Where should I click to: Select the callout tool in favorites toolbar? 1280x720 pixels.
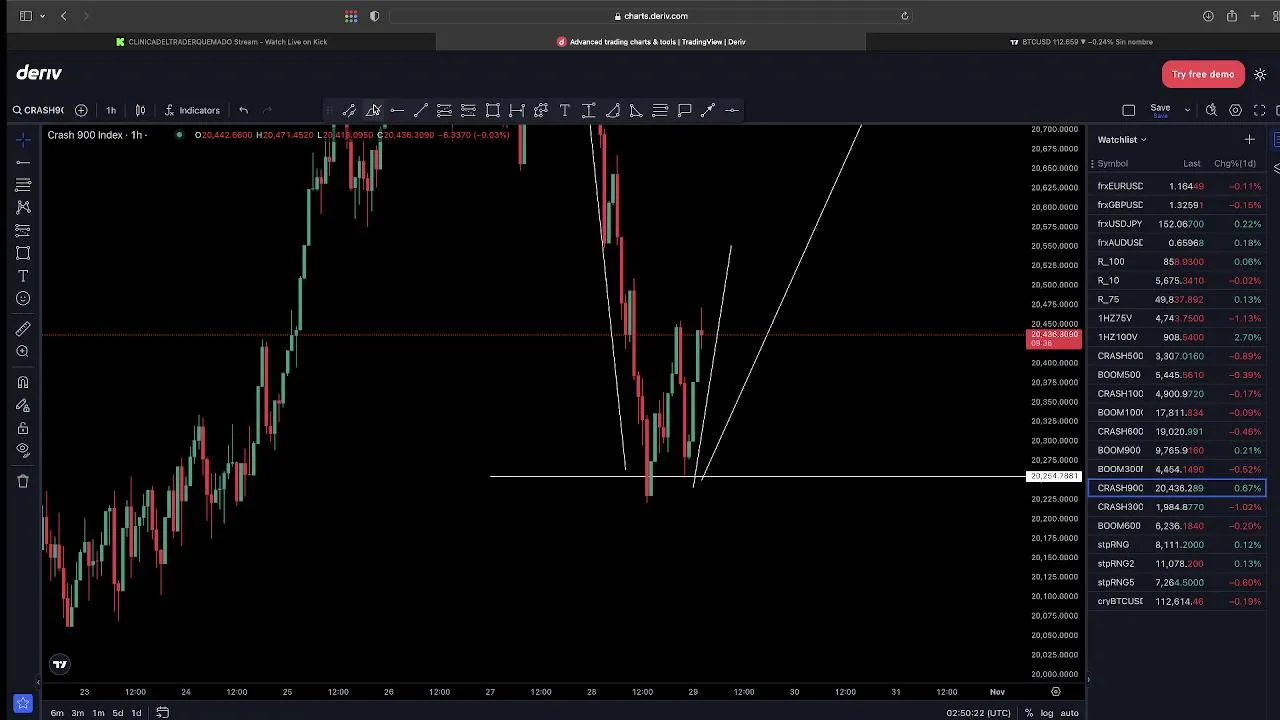[x=685, y=110]
